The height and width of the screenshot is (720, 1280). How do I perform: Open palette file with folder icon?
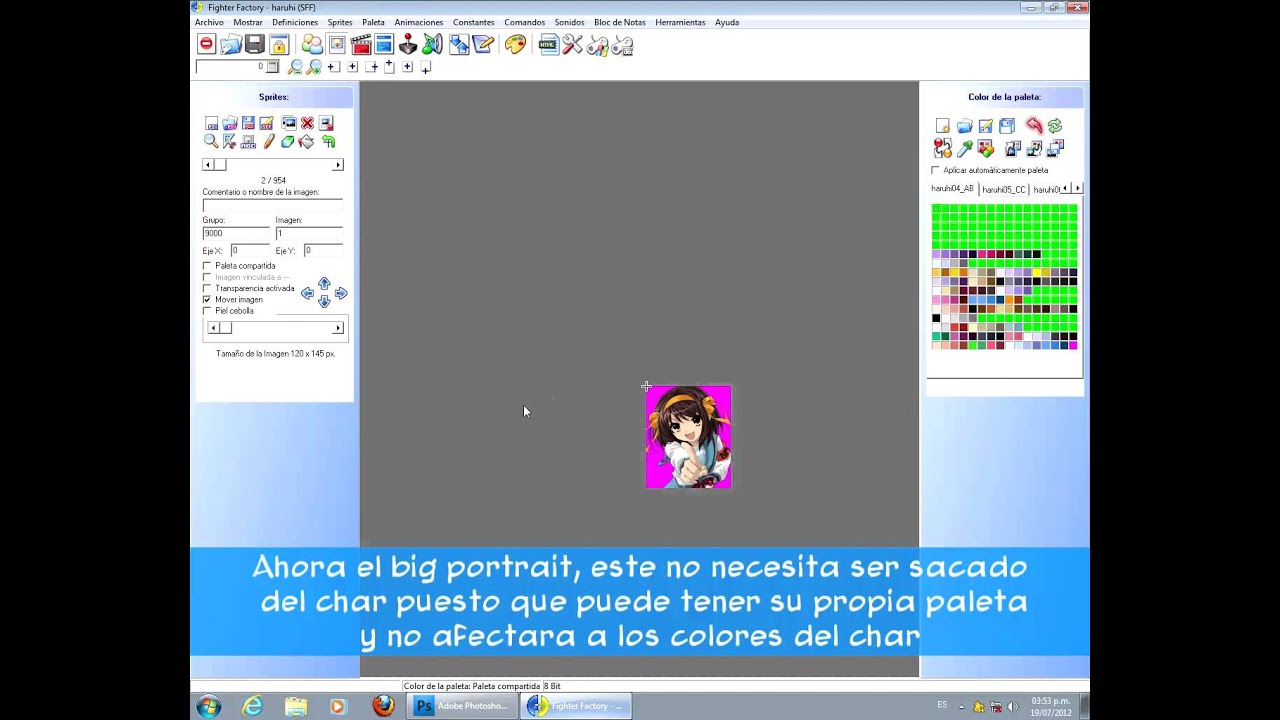pos(964,125)
